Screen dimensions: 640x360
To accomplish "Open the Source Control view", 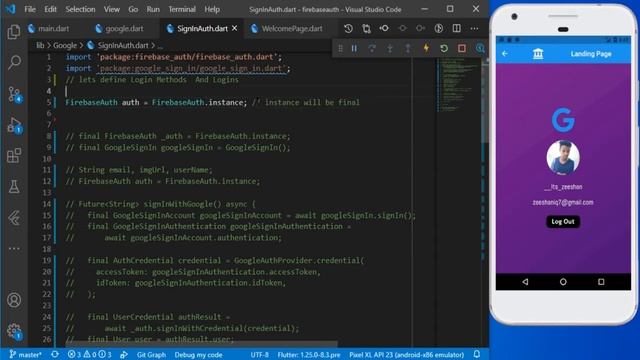I will (15, 94).
